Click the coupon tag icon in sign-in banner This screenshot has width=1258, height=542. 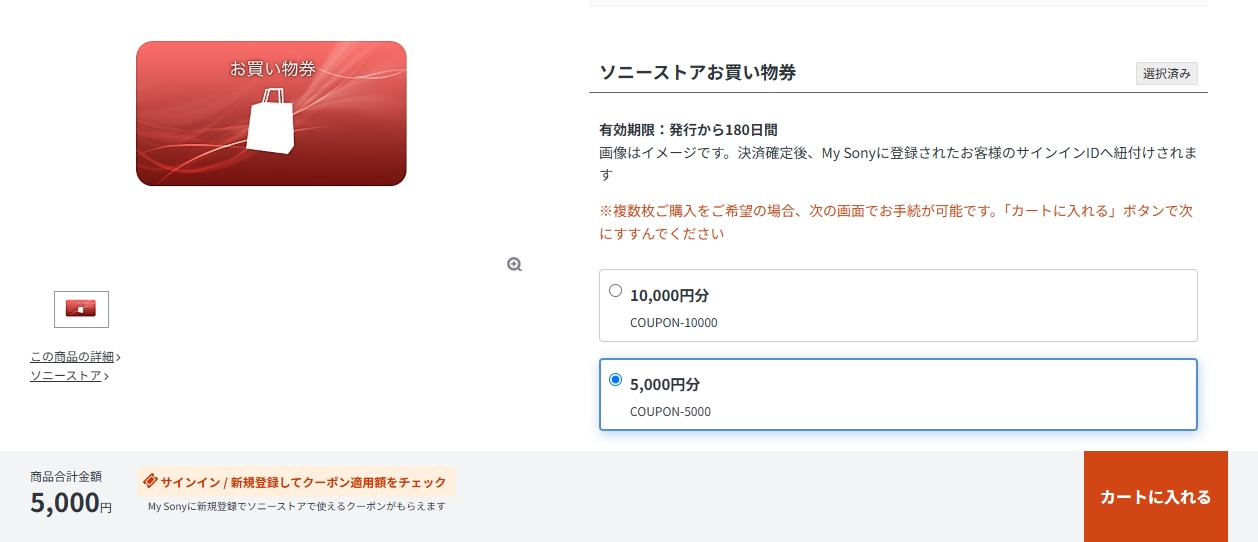click(150, 482)
